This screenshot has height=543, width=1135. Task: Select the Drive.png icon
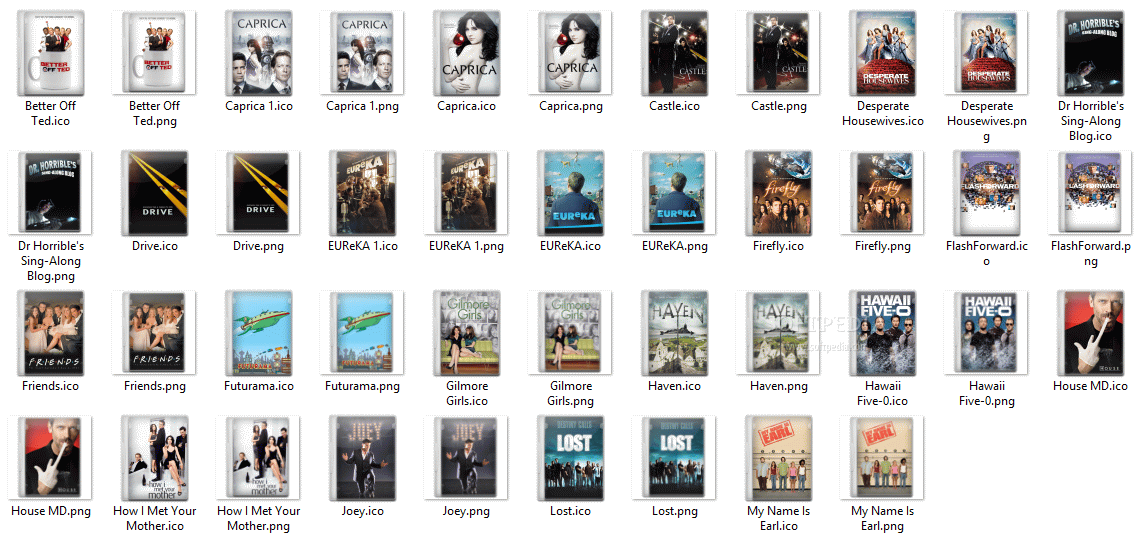click(258, 193)
